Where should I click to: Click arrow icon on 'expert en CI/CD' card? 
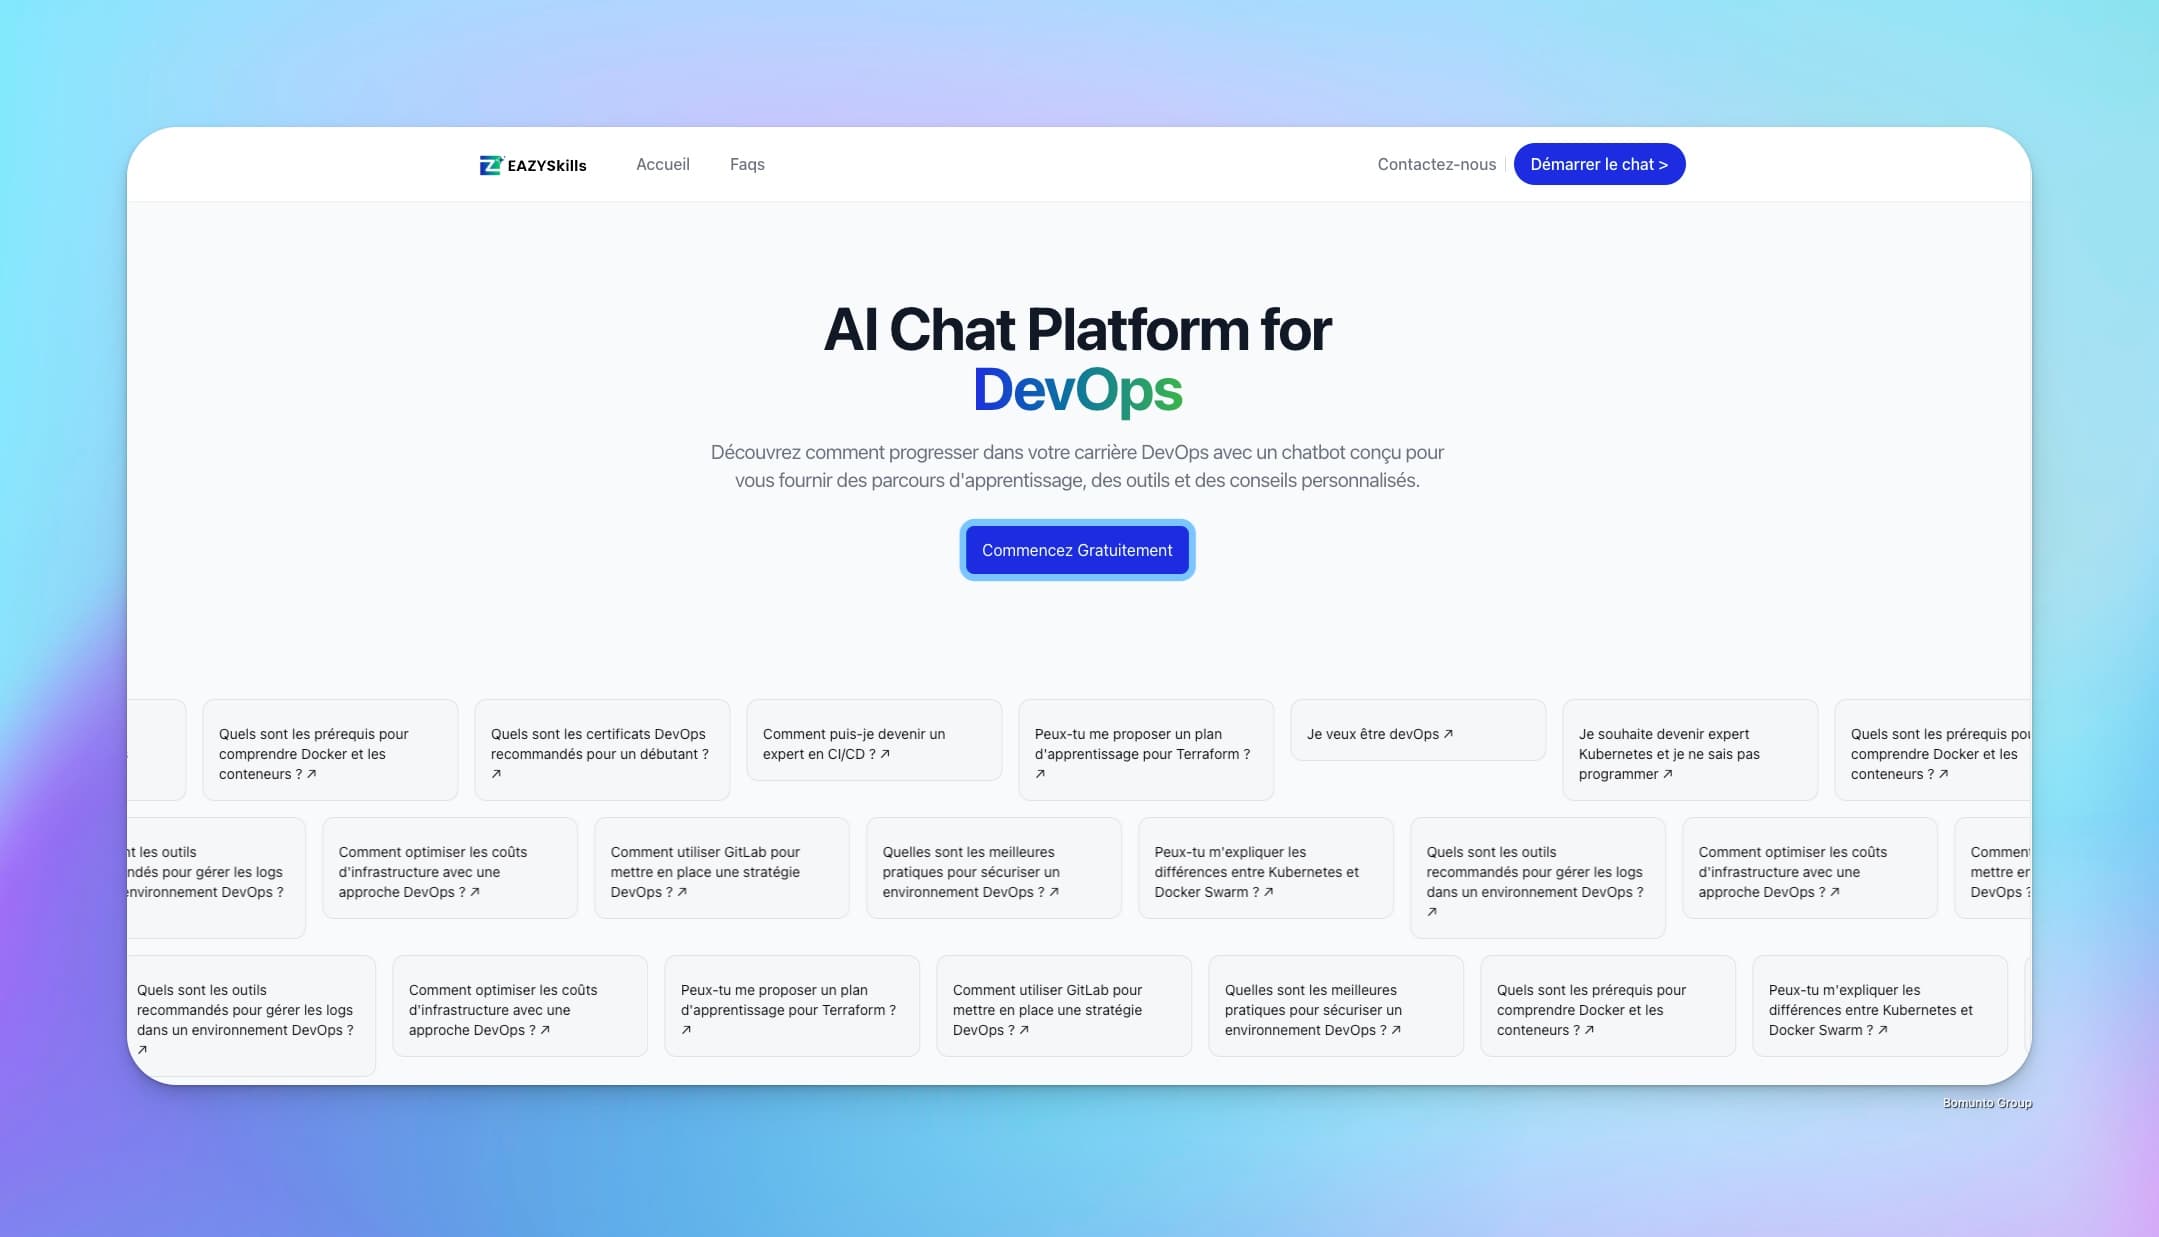(885, 754)
